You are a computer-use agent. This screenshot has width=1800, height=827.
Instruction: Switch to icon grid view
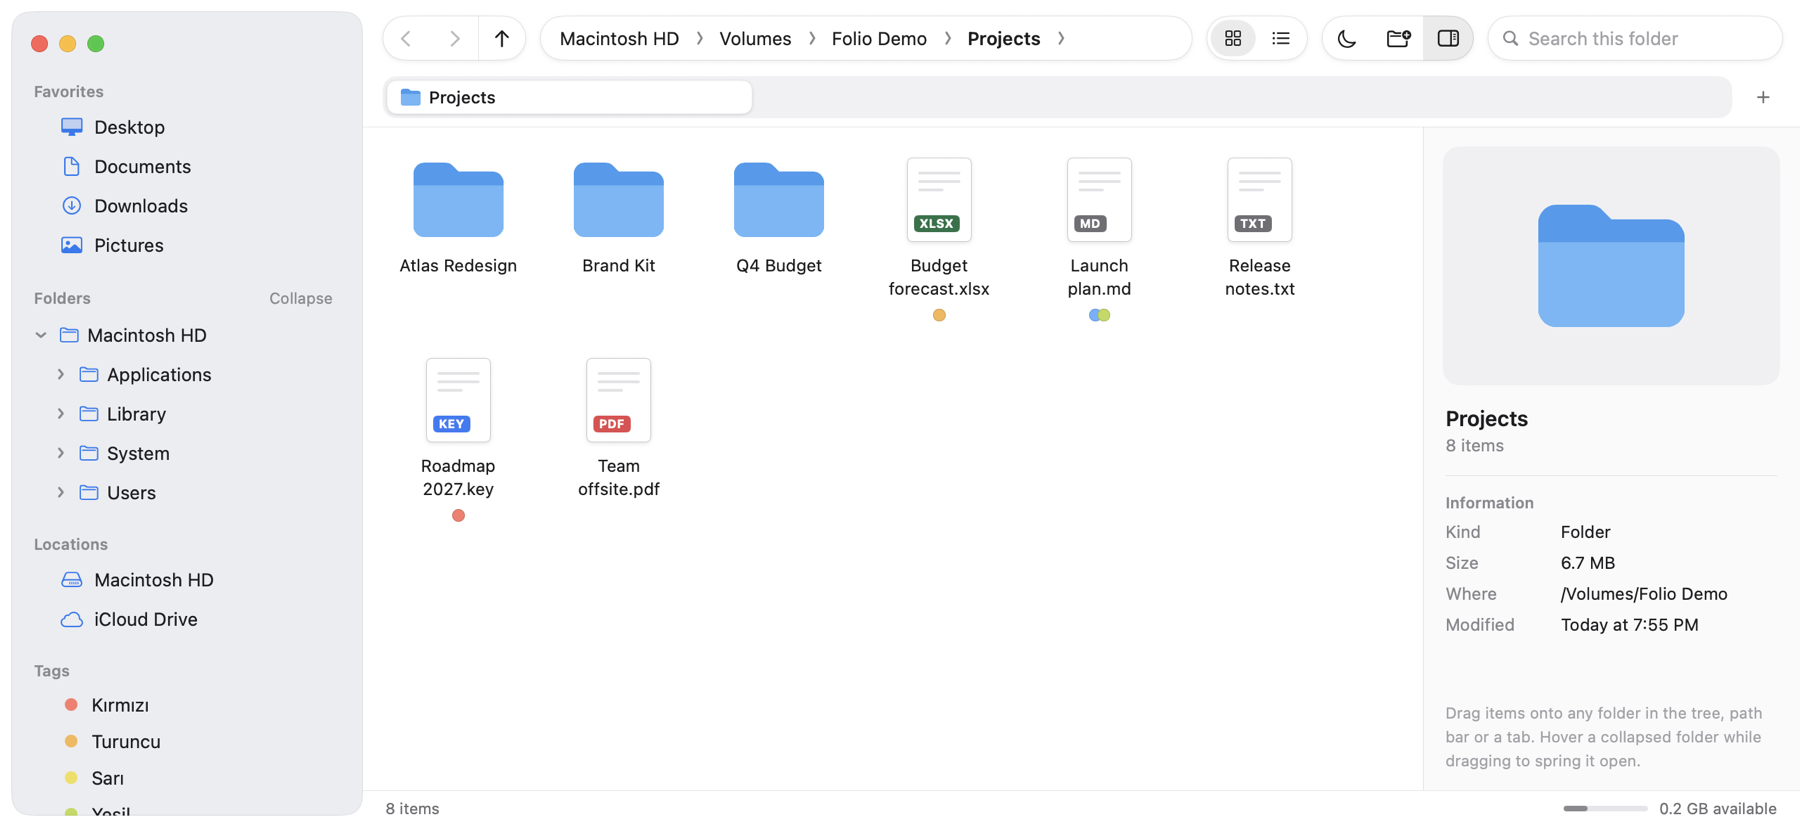pyautogui.click(x=1233, y=39)
